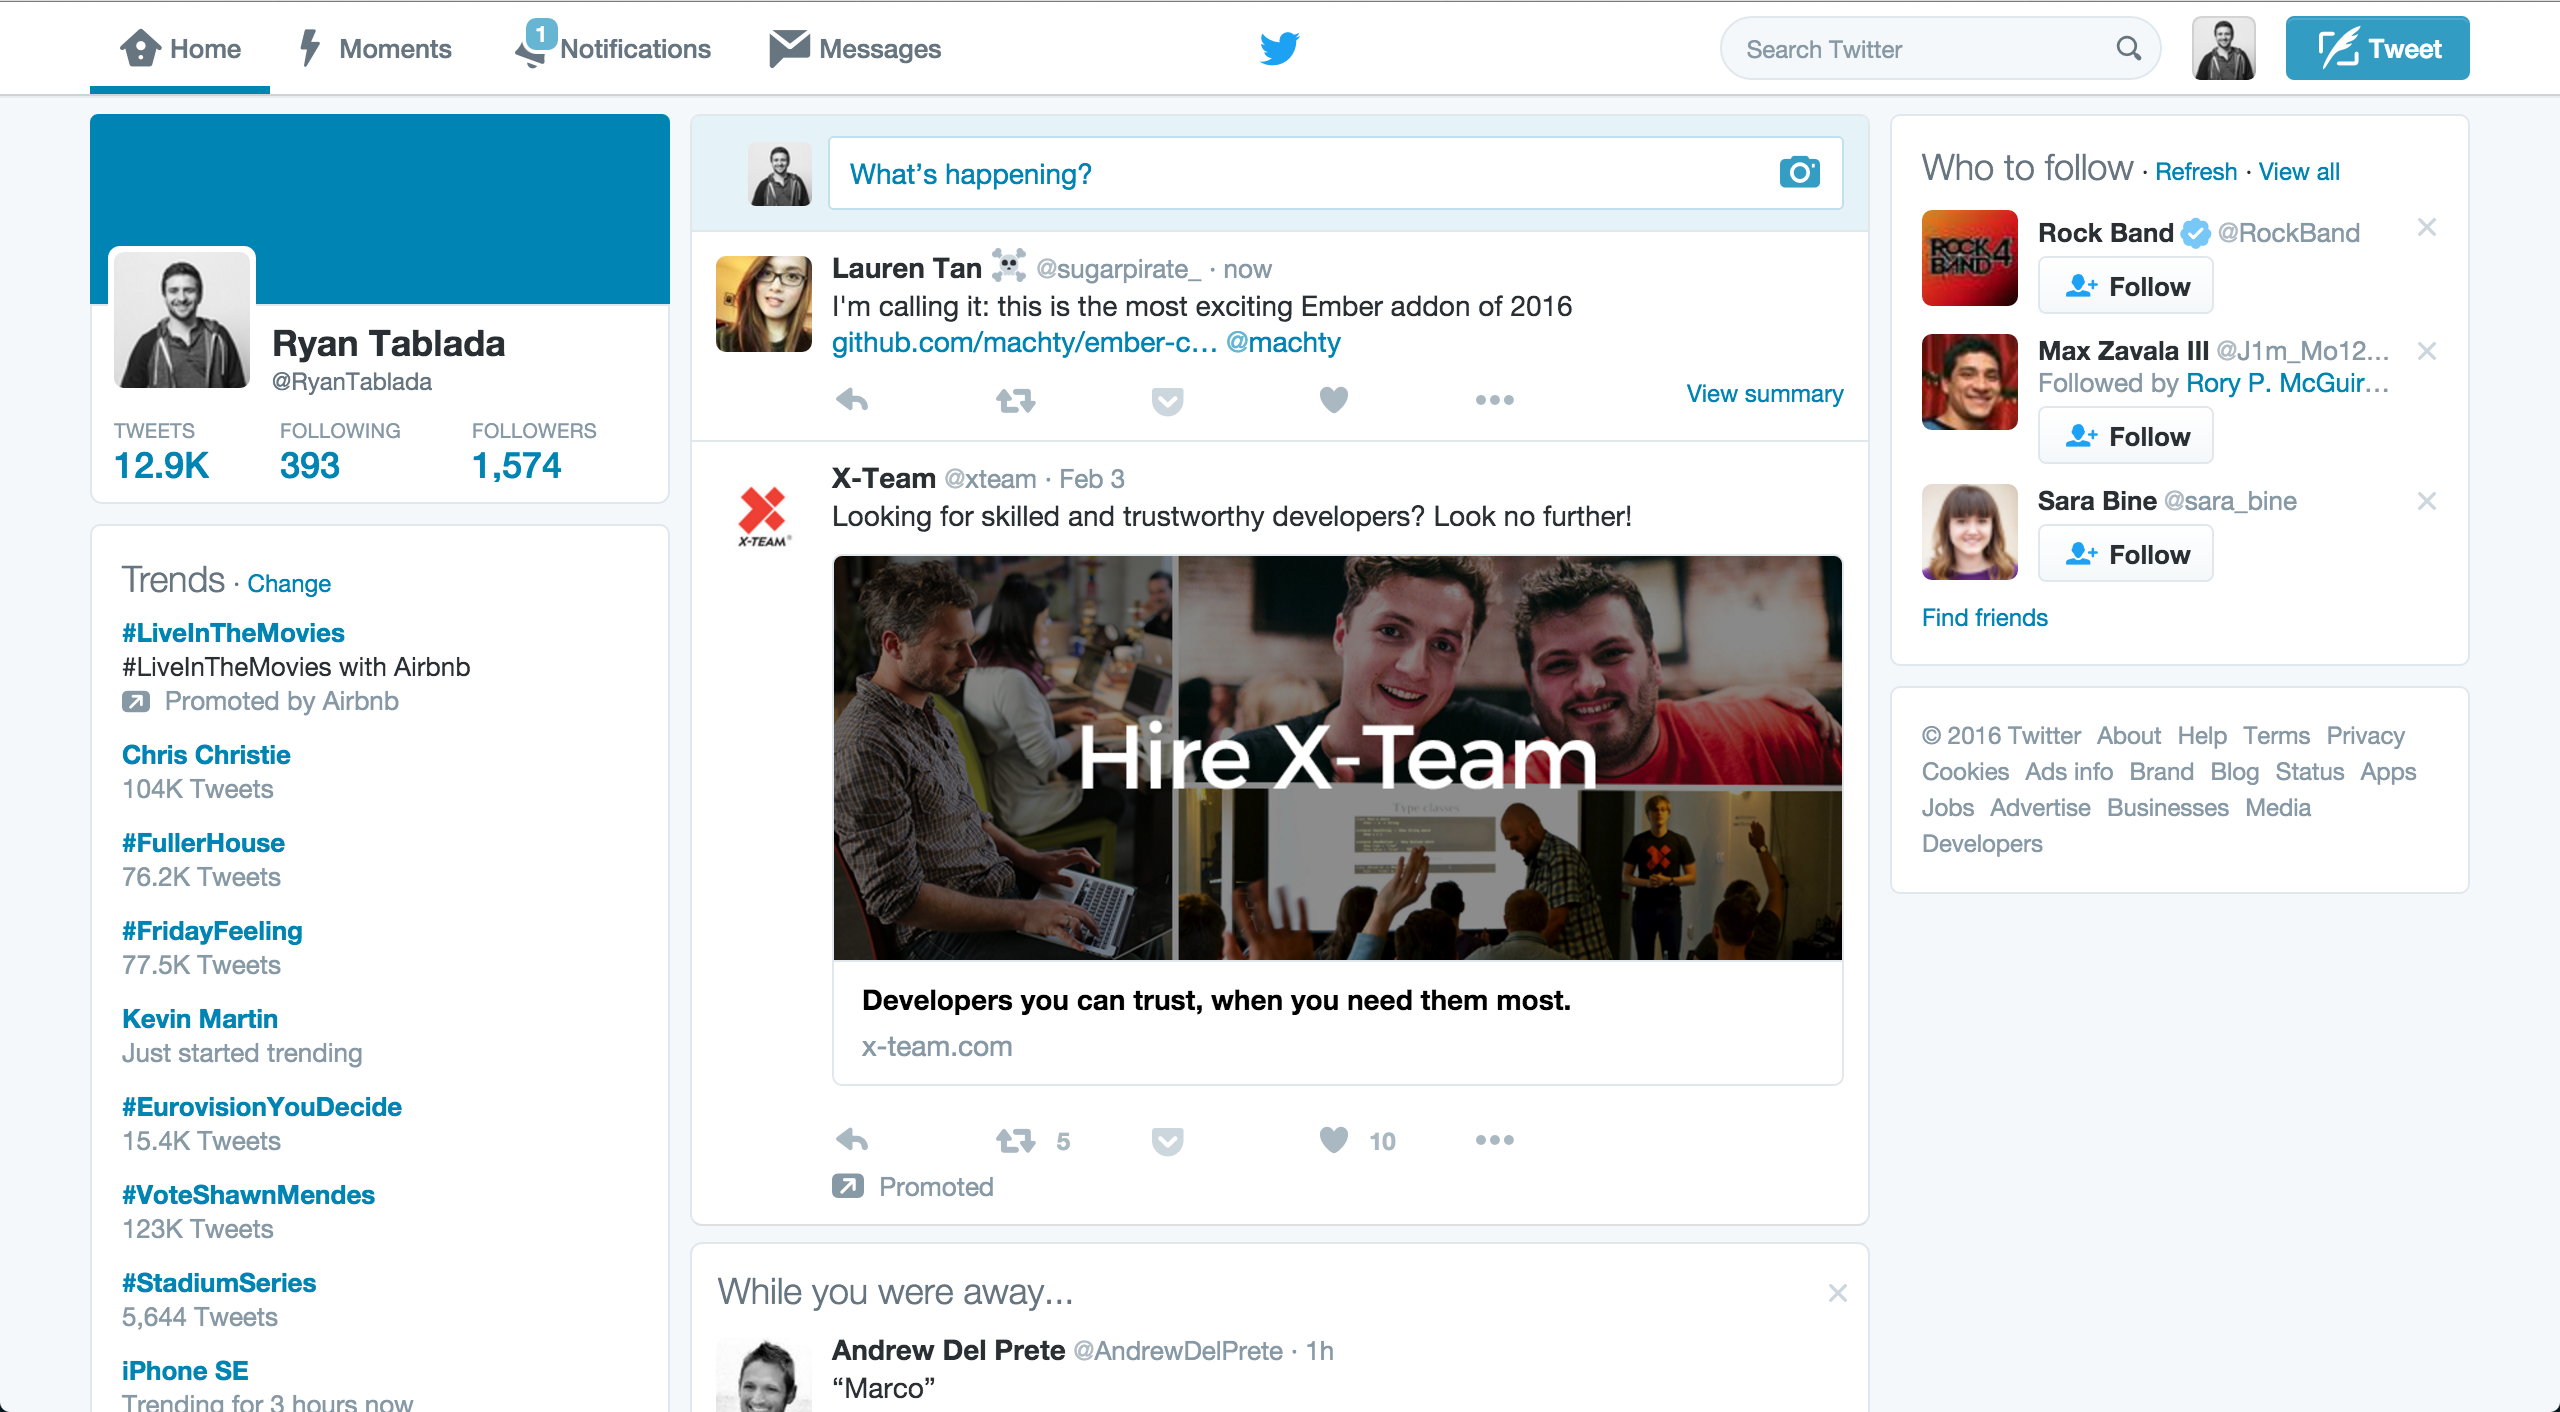Click Refresh in Who to follow
The width and height of the screenshot is (2560, 1412).
coord(2195,172)
